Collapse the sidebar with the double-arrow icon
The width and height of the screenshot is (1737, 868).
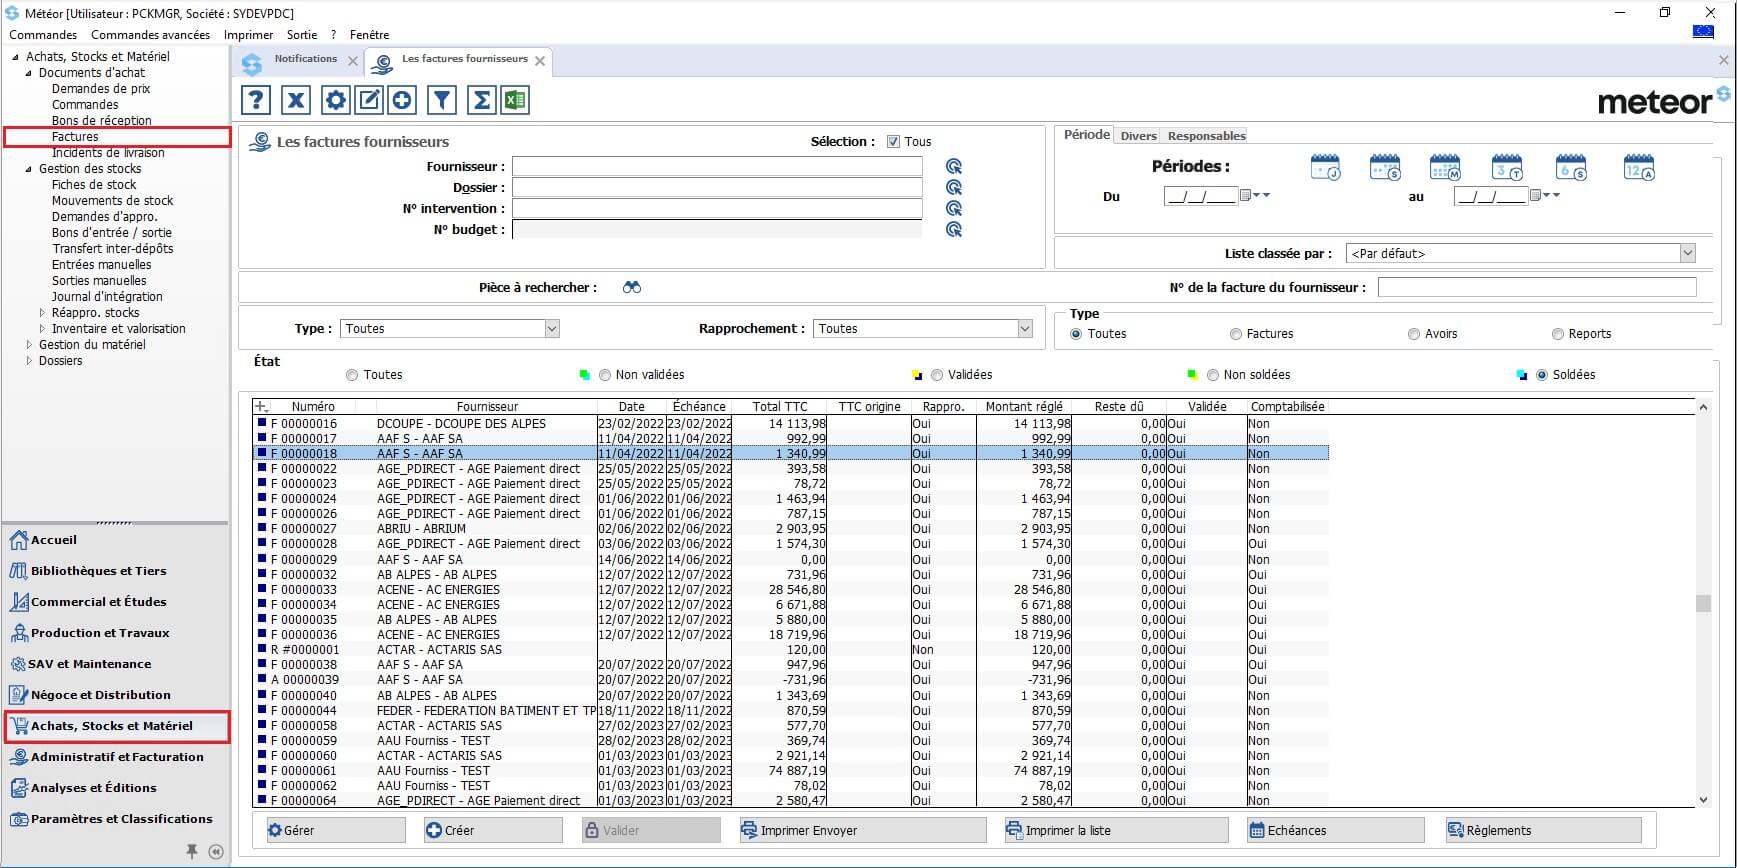point(216,852)
